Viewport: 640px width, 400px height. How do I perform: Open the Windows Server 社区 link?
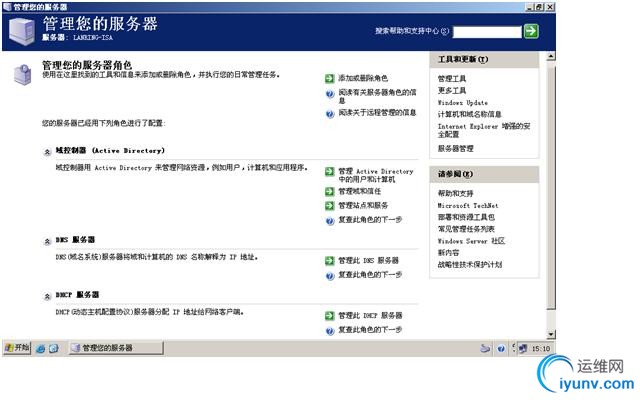(x=471, y=241)
